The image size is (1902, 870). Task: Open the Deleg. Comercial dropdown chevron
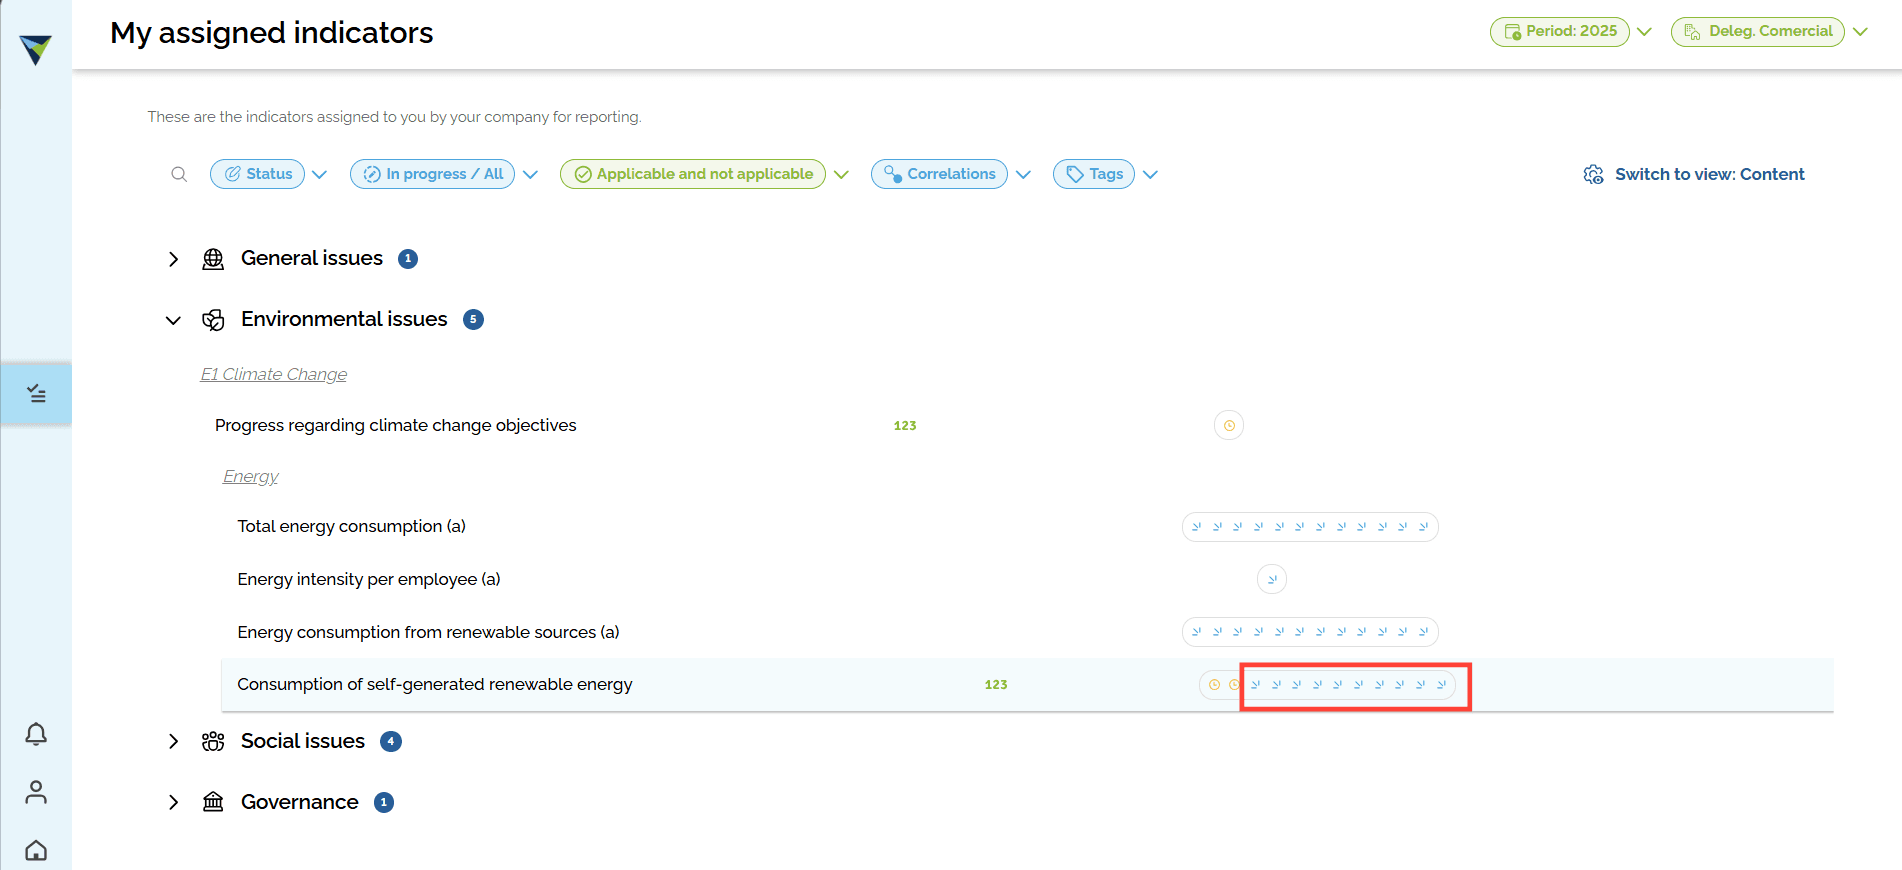coord(1860,32)
